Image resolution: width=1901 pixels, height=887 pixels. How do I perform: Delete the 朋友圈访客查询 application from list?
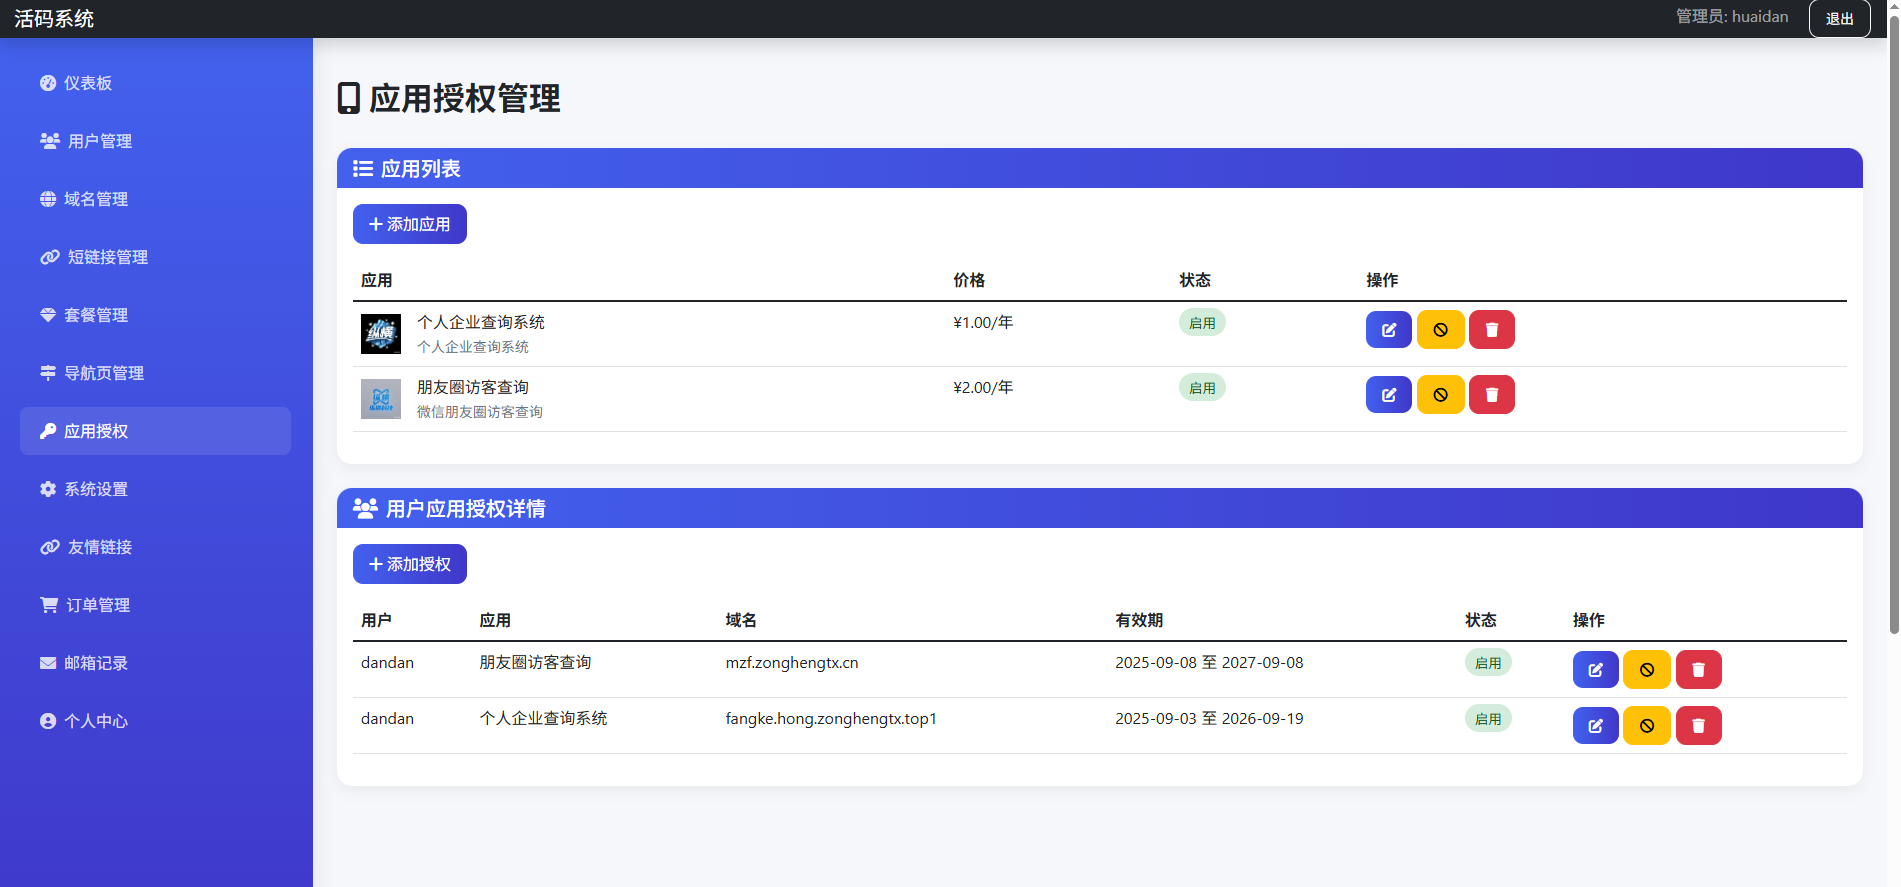tap(1491, 395)
